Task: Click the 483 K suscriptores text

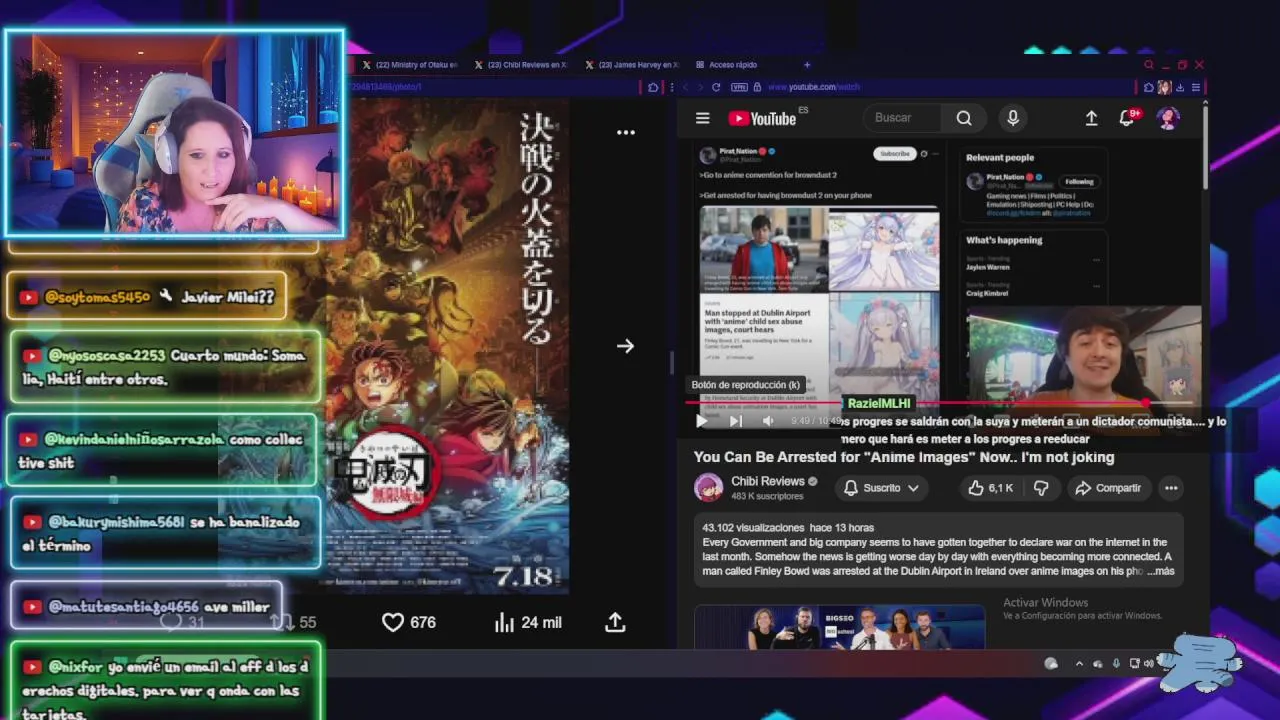Action: tap(767, 496)
